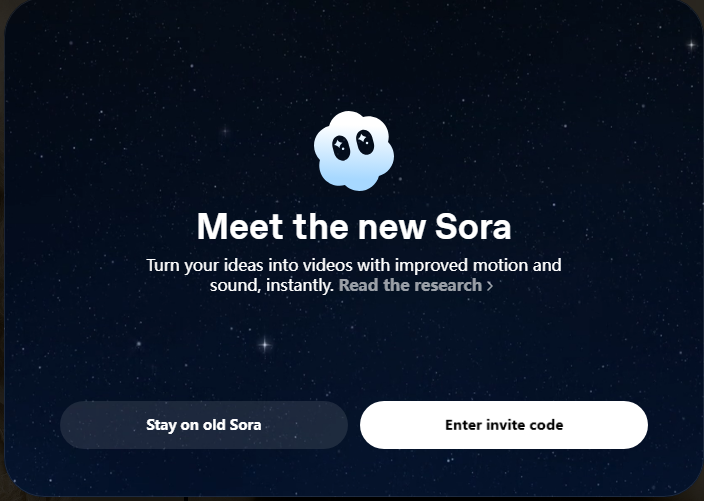Click the faint star left of the mascot
The height and width of the screenshot is (501, 704).
coord(225,131)
